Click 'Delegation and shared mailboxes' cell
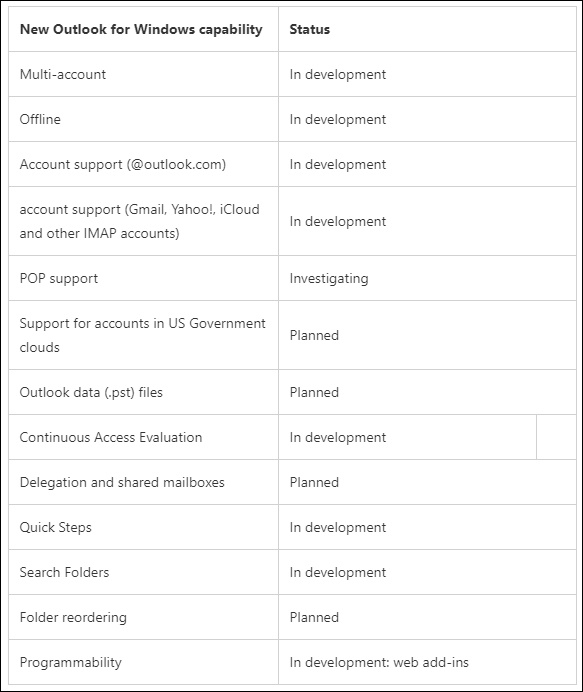583x692 pixels. point(143,482)
